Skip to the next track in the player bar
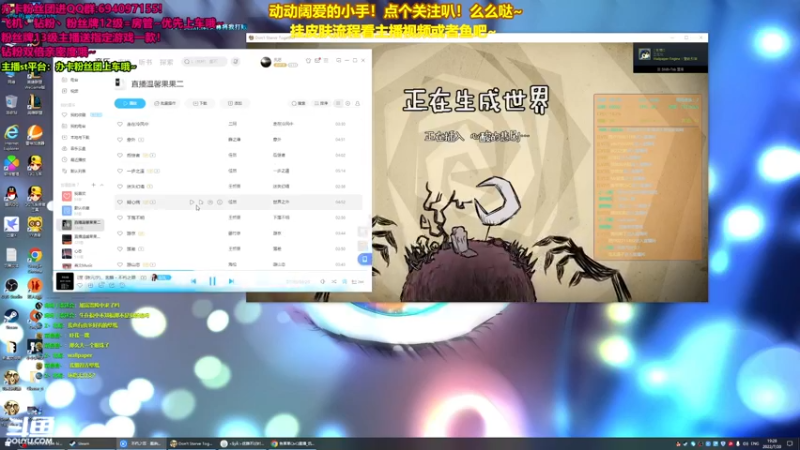The image size is (800, 450). pyautogui.click(x=231, y=281)
